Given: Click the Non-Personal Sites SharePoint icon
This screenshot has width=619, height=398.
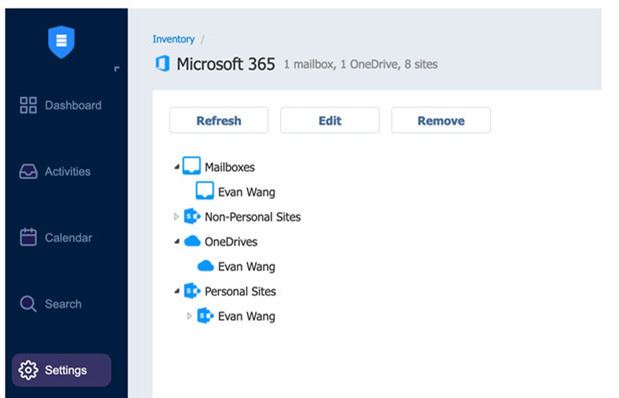Looking at the screenshot, I should (x=192, y=216).
